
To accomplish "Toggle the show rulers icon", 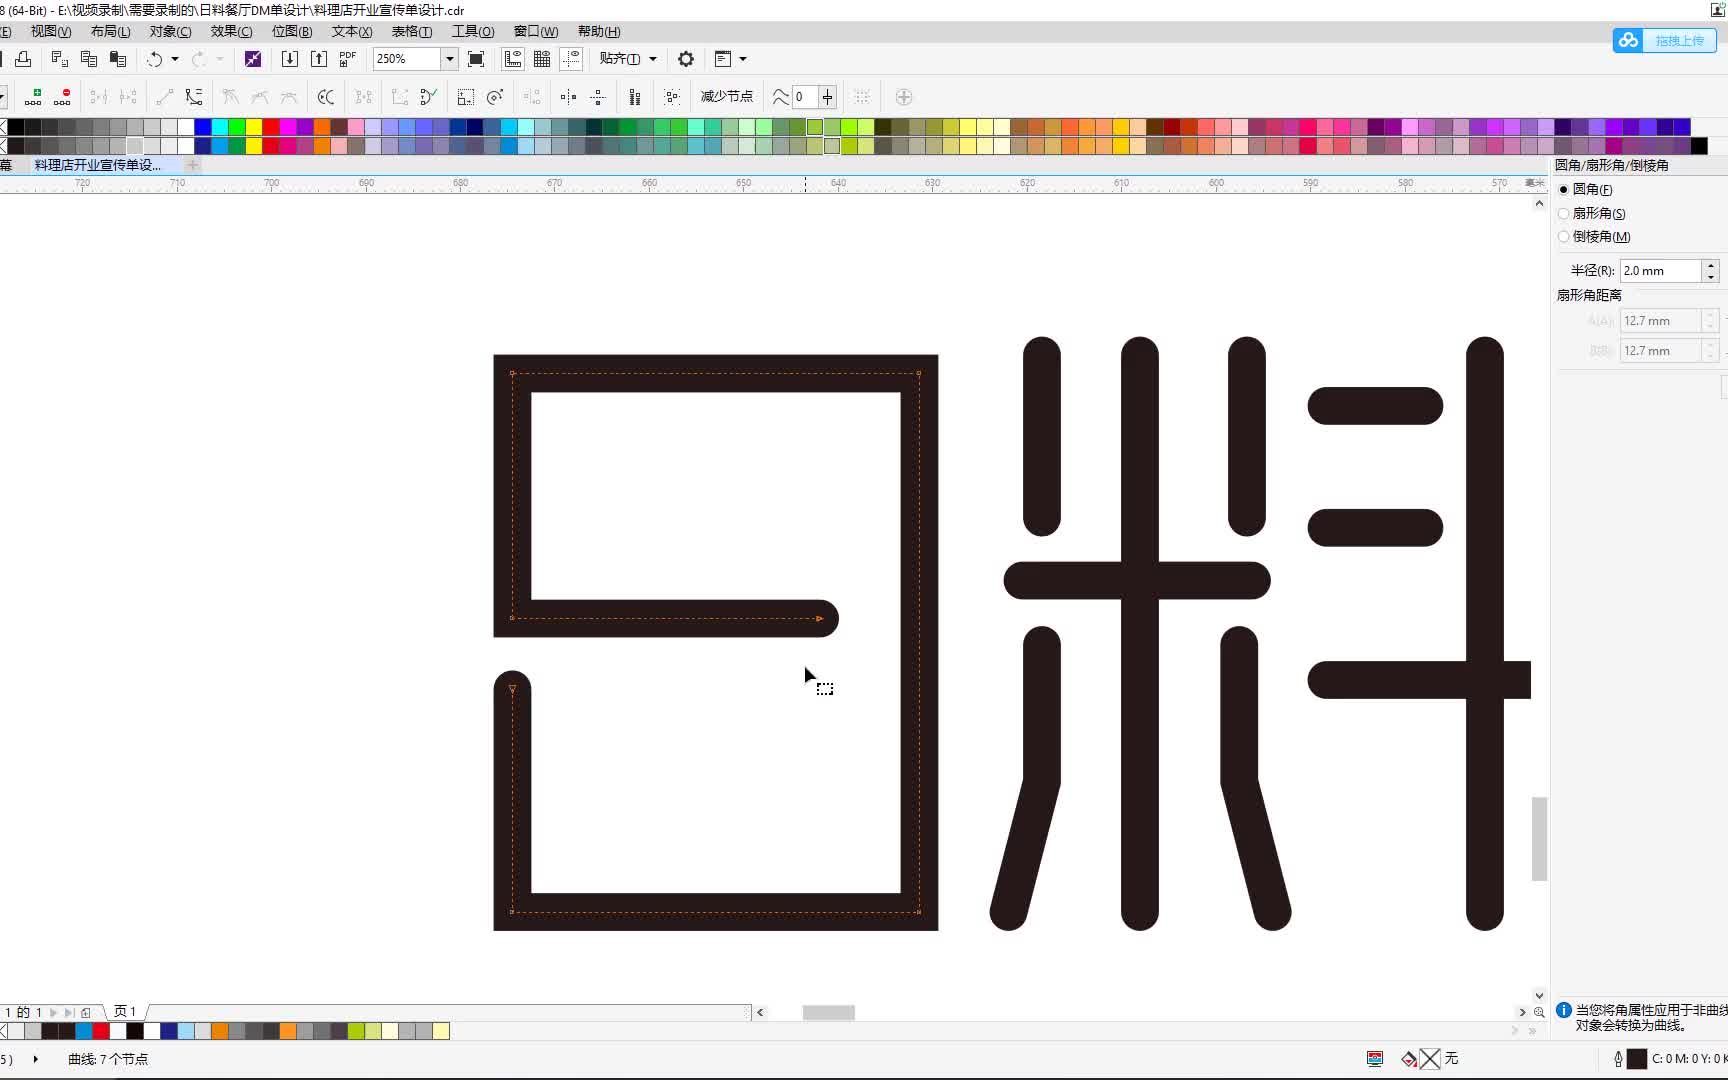I will [512, 59].
